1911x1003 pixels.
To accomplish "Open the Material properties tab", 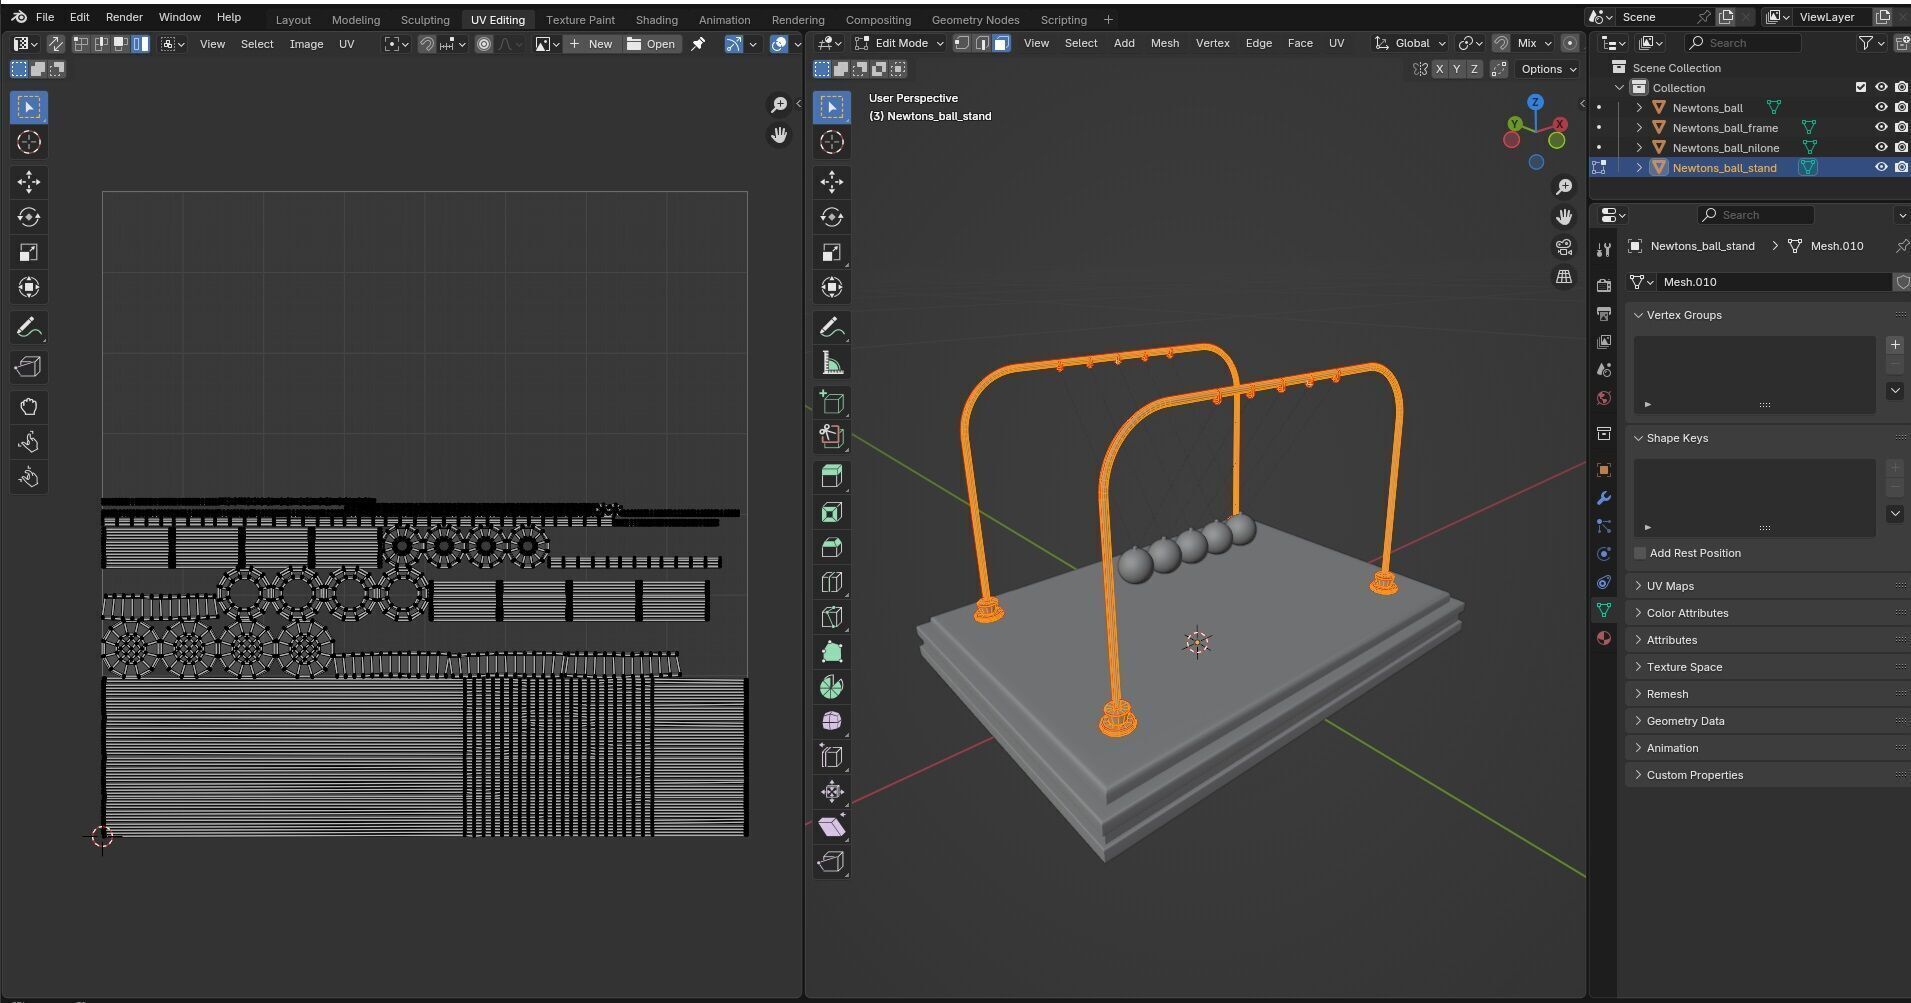I will (x=1604, y=638).
